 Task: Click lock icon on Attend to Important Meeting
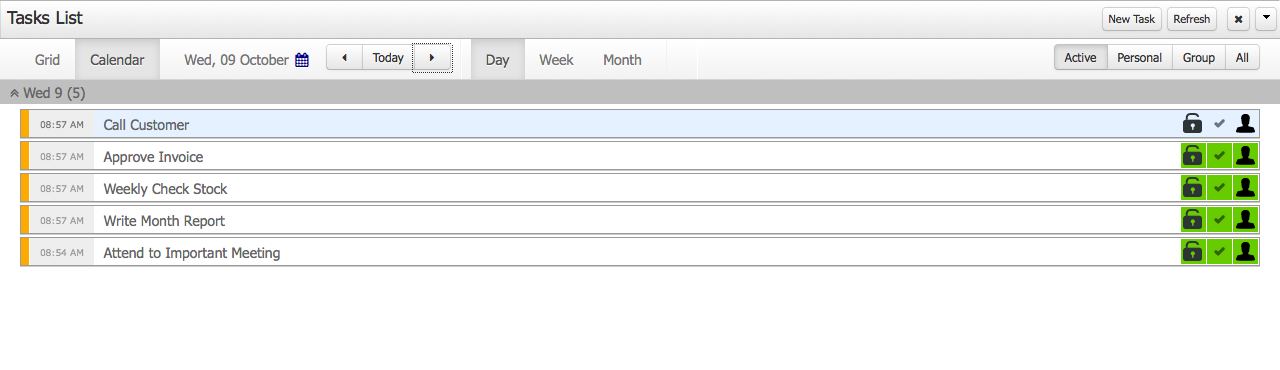pos(1193,252)
